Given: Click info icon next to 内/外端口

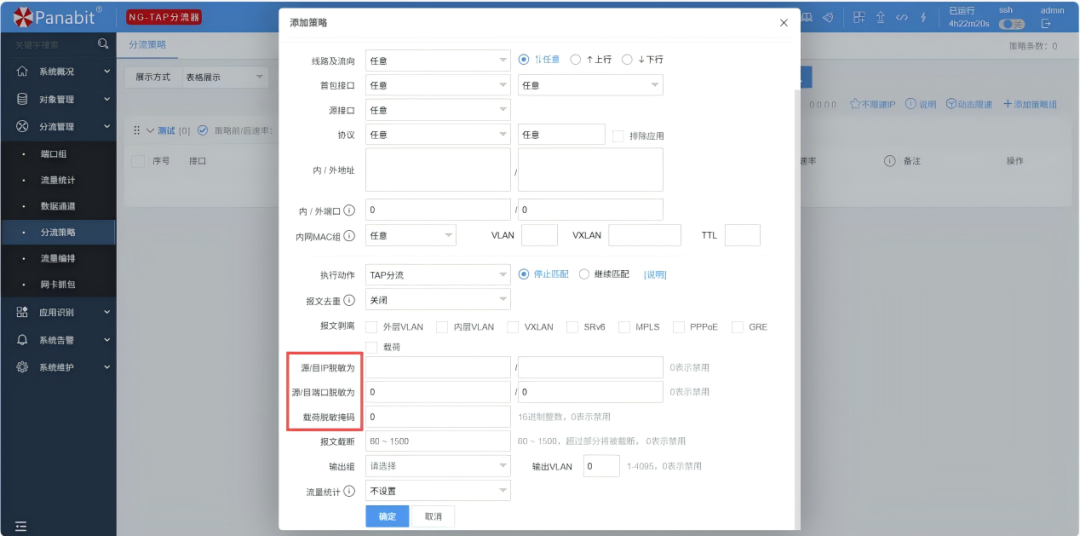Looking at the screenshot, I should (349, 210).
